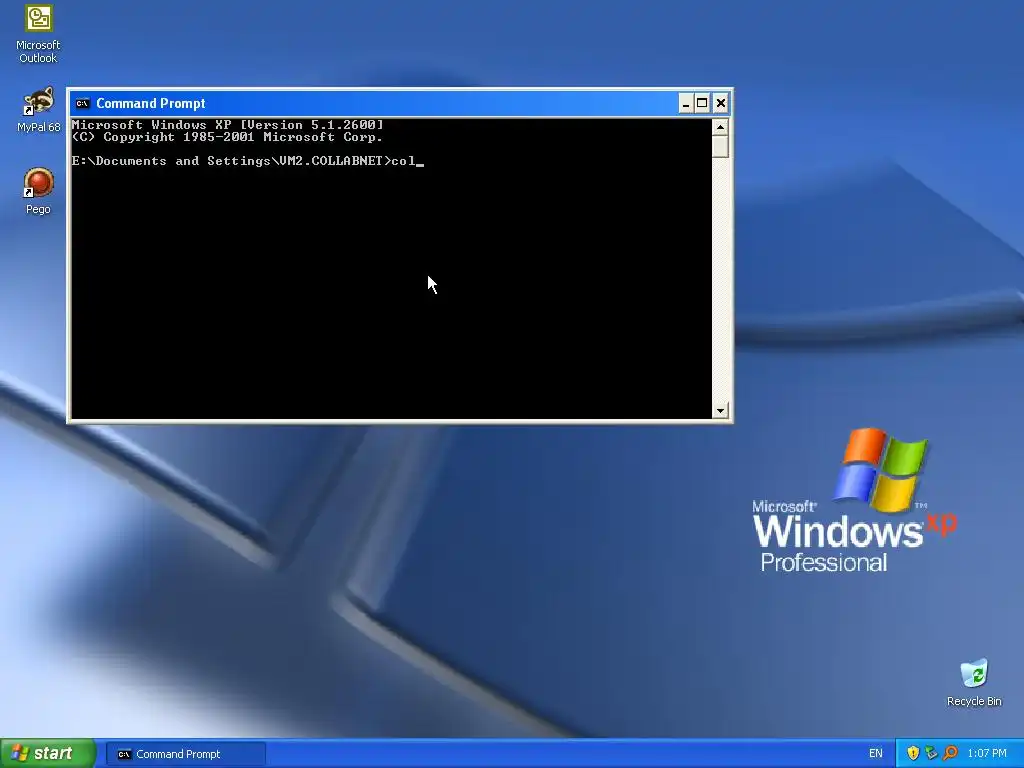Click the 'Microsoft Windows XP [Version 5.1.2600]' line
Screen dimensions: 1024x768
(227, 125)
